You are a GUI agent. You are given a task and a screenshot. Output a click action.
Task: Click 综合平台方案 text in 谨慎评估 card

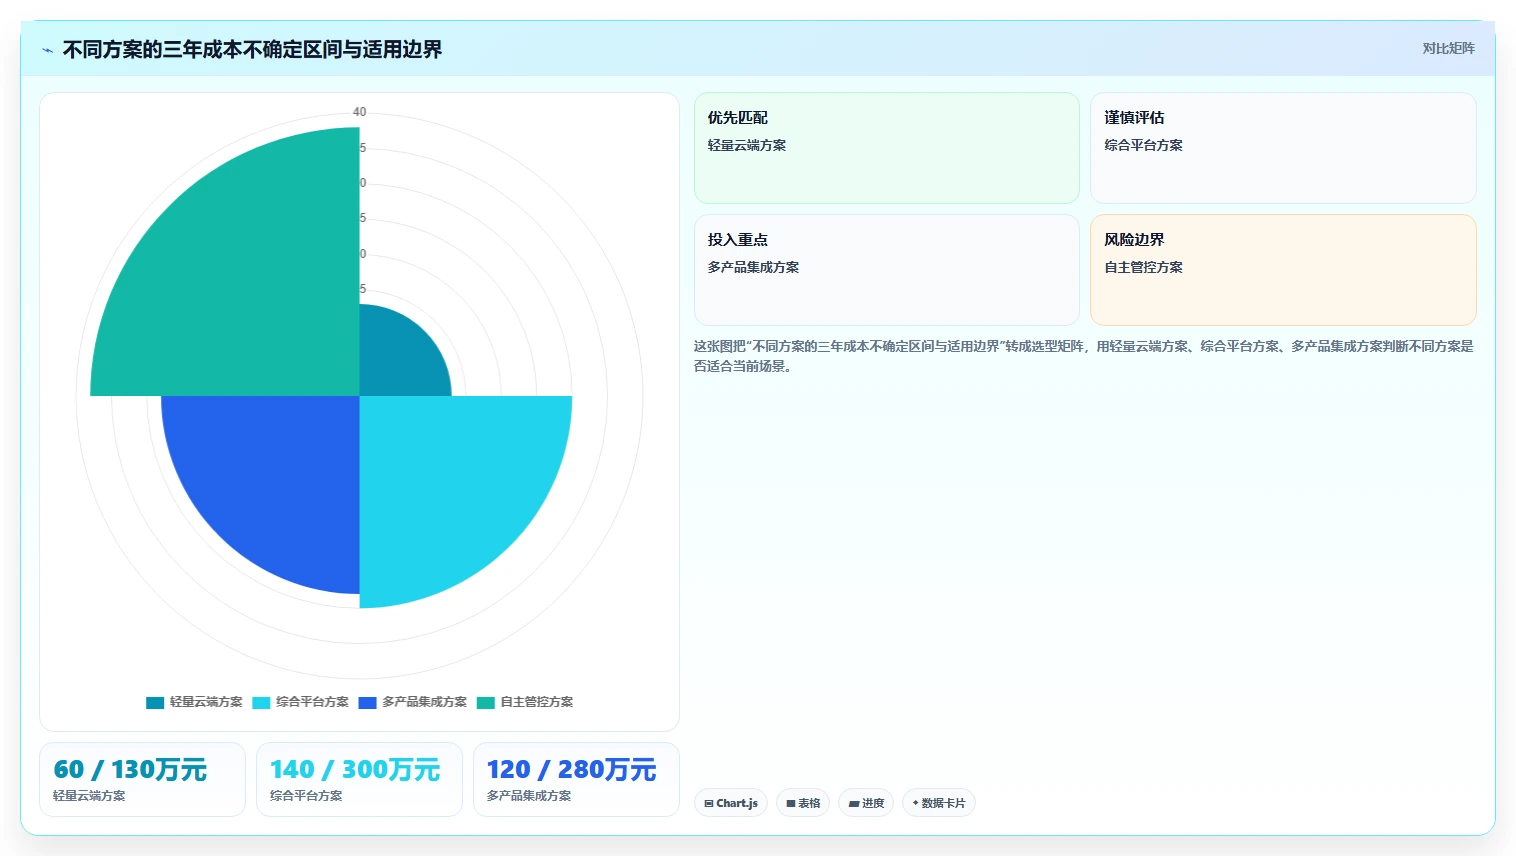(x=1143, y=145)
